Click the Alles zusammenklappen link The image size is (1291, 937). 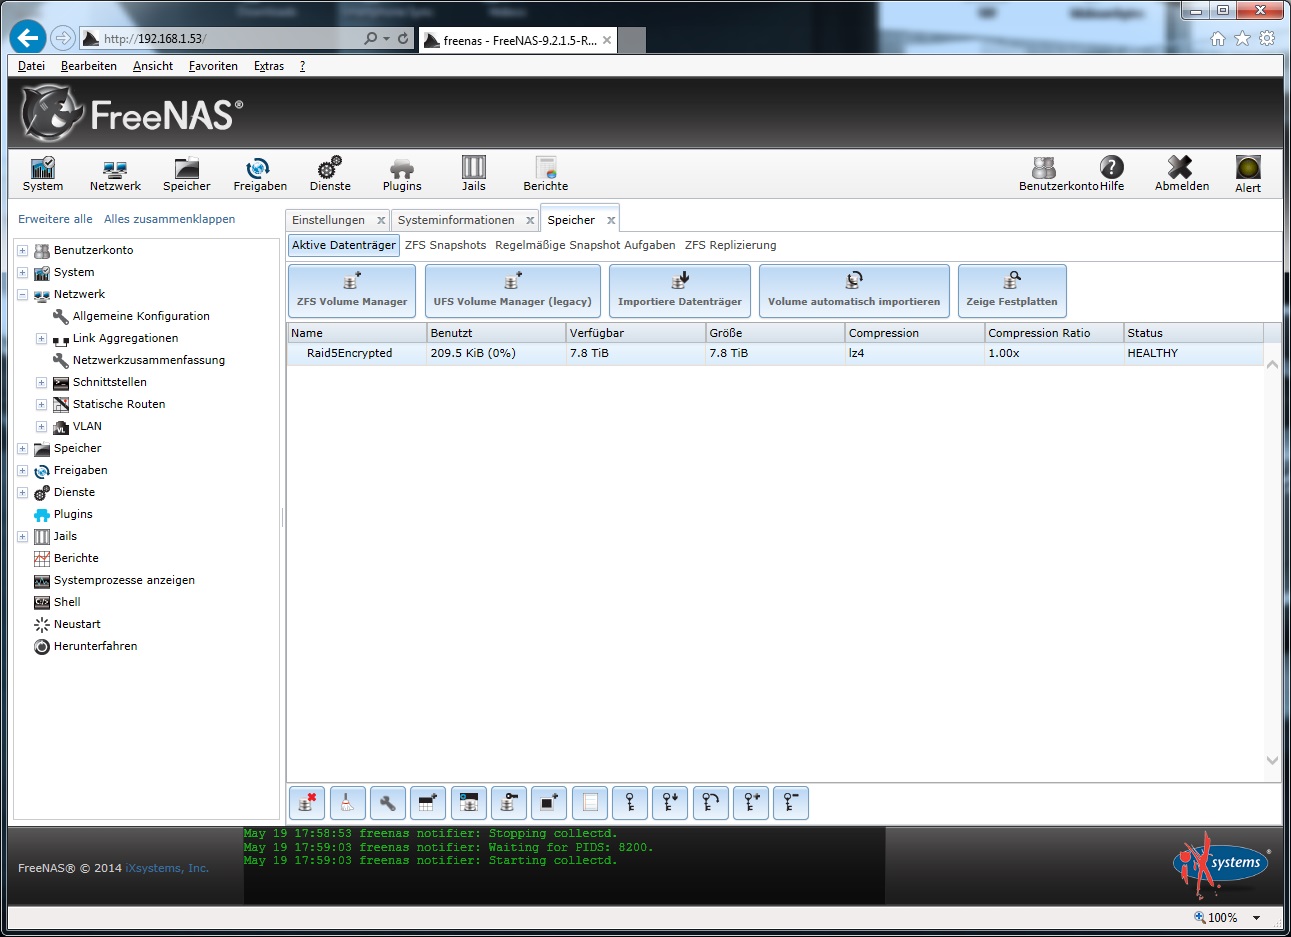[169, 219]
